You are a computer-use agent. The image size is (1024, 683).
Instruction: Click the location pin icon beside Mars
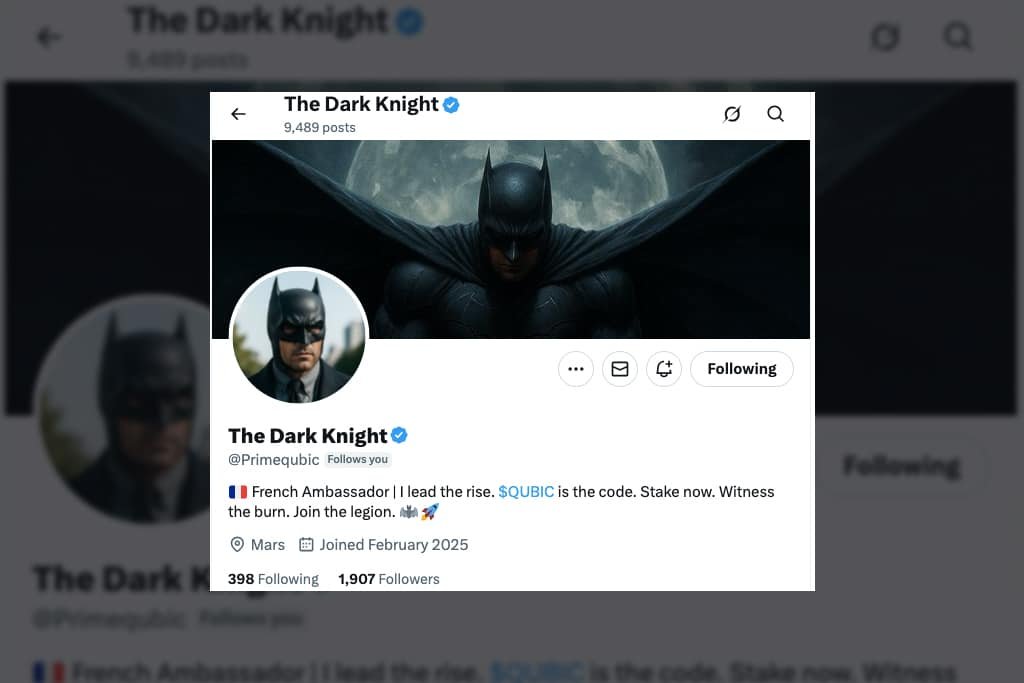(x=237, y=545)
